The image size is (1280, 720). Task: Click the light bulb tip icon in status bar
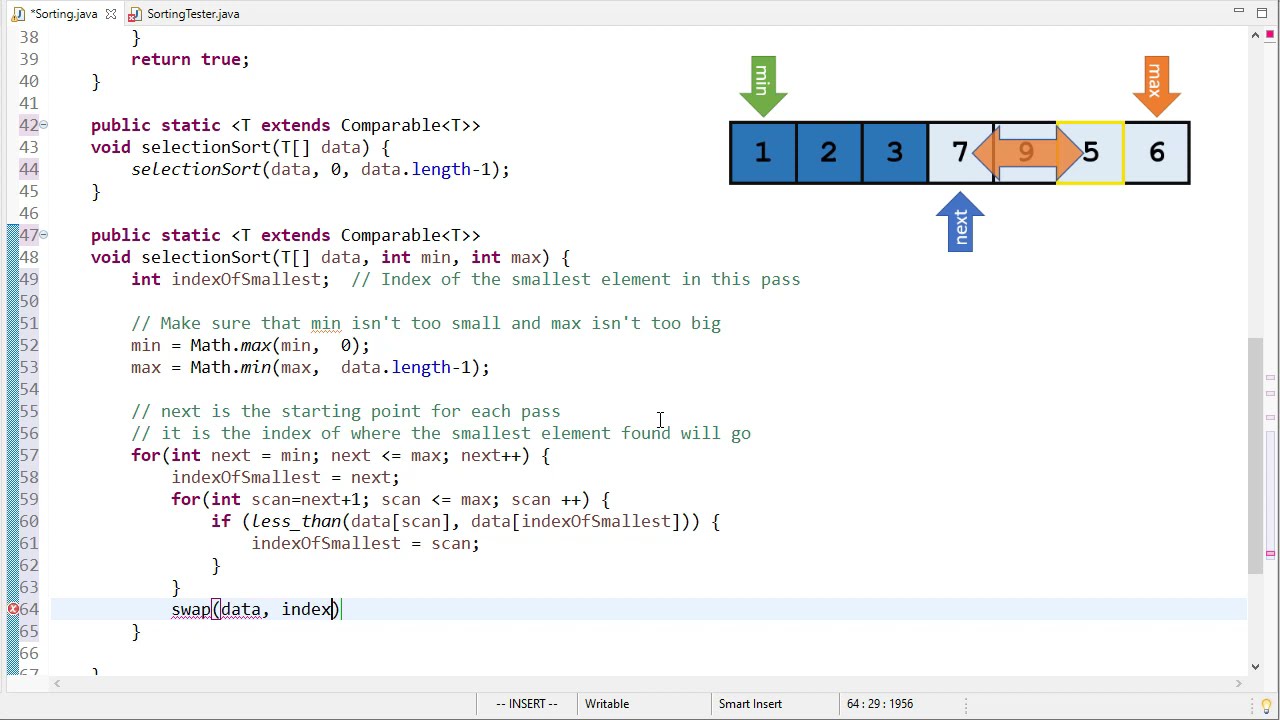pos(1266,705)
